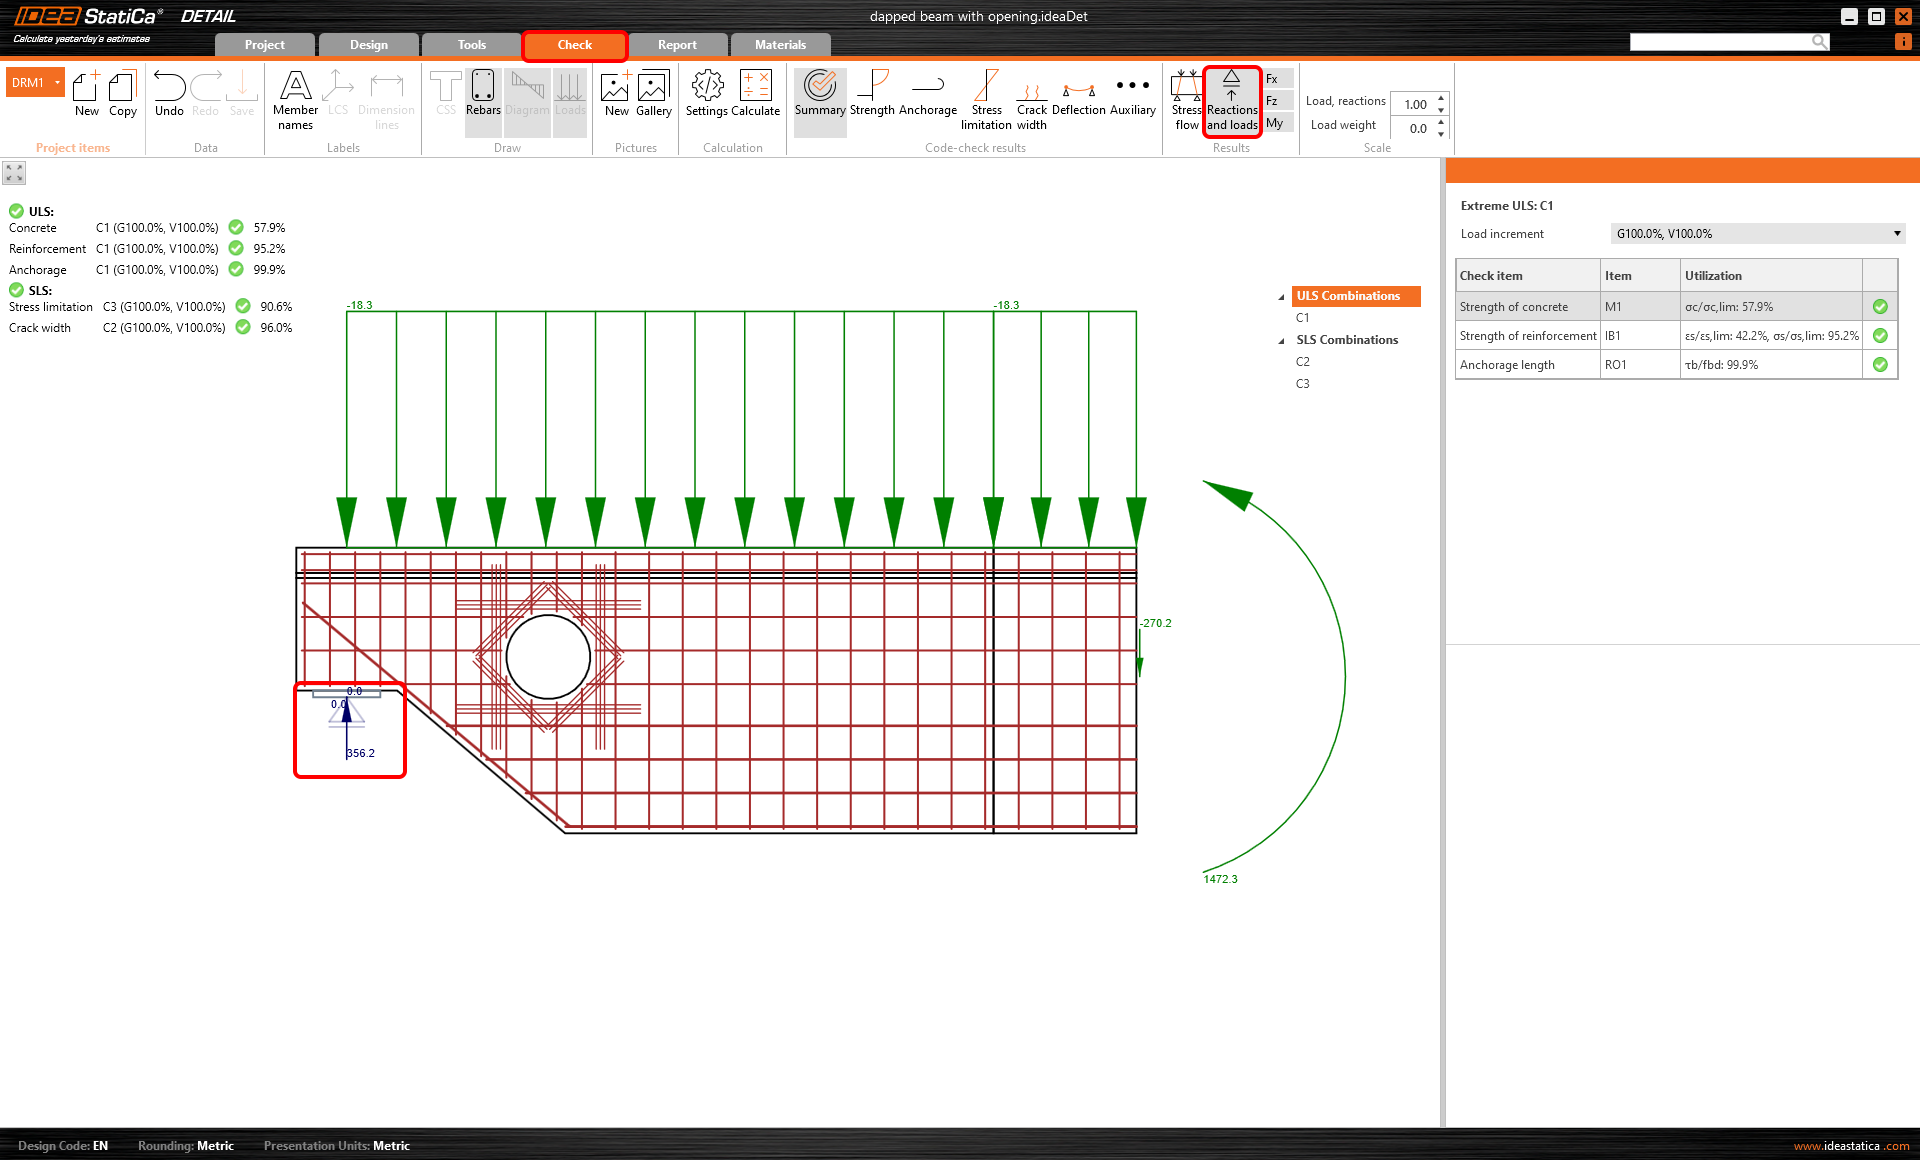
Task: Increase the Load, reactions scale value
Action: (x=1441, y=98)
